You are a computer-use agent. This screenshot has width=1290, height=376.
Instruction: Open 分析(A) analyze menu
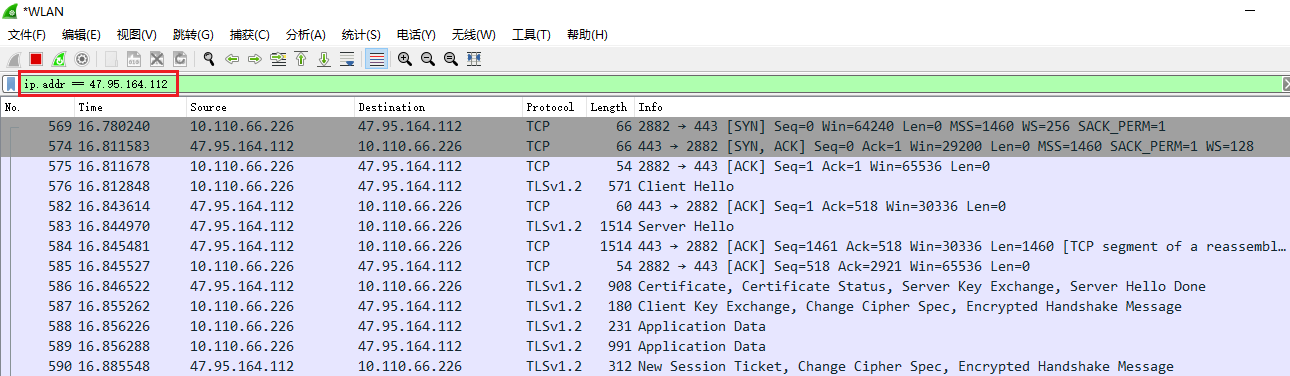[306, 35]
